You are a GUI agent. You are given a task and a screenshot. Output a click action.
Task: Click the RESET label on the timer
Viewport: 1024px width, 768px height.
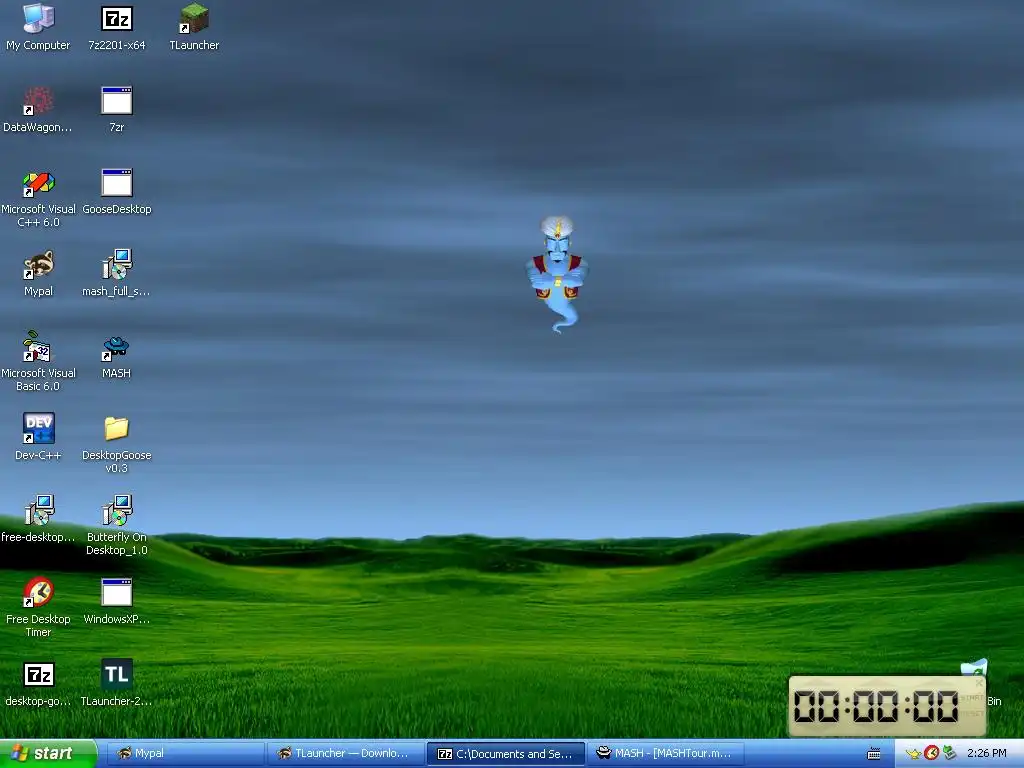tap(972, 714)
